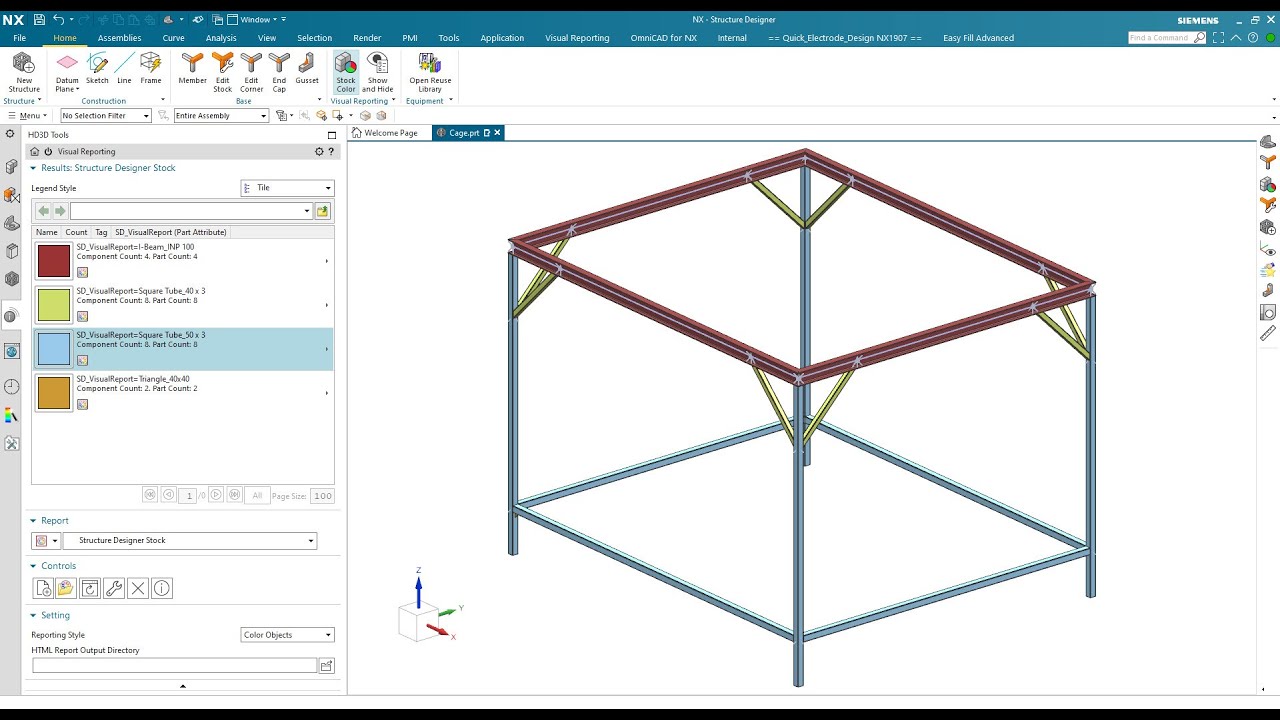Viewport: 1280px width, 720px height.
Task: Refresh the report in Controls
Action: pos(90,588)
